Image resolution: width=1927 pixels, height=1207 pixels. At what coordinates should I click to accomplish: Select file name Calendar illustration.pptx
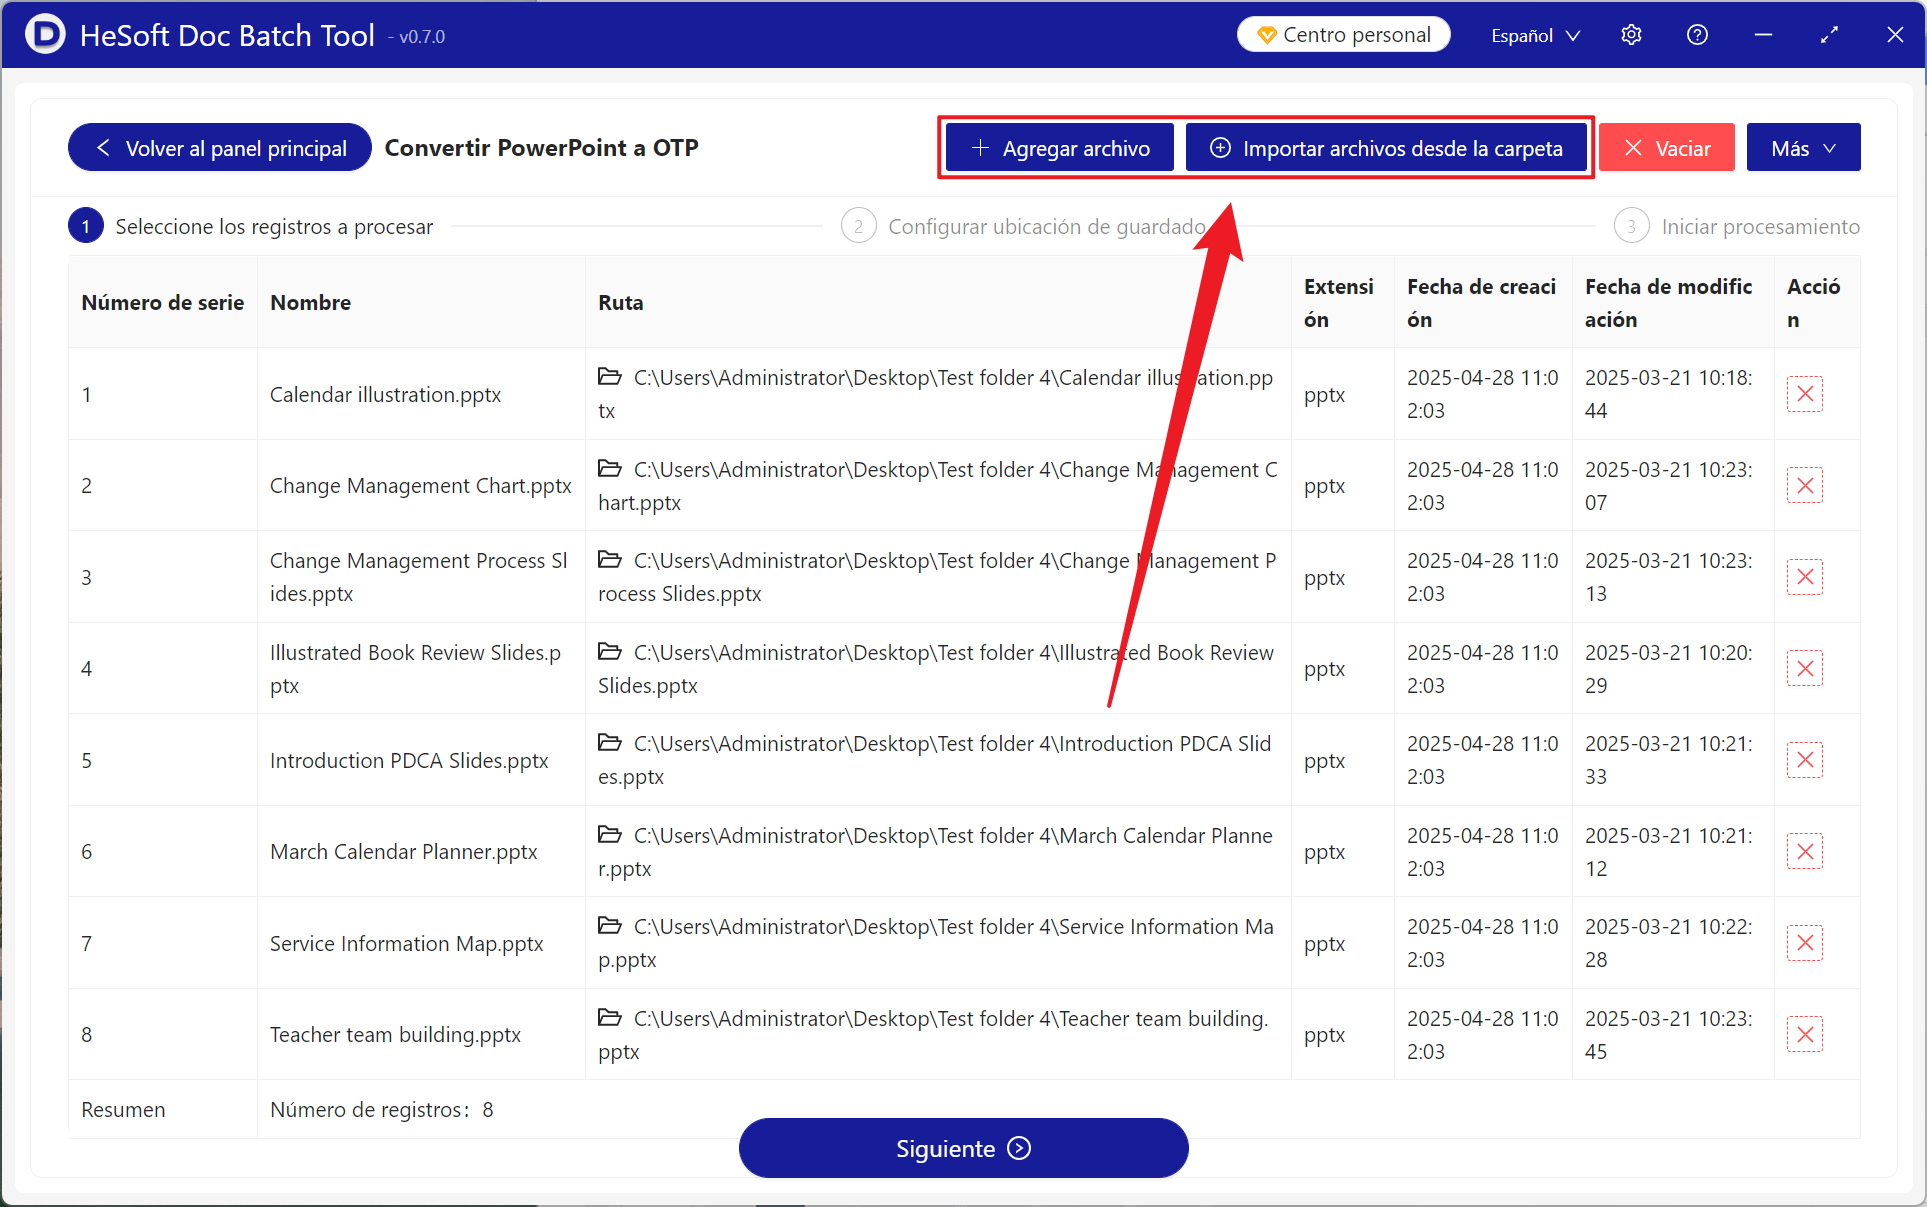point(385,394)
